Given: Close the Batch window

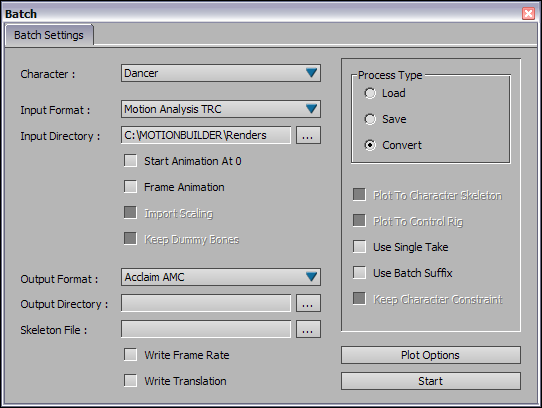Looking at the screenshot, I should (x=528, y=13).
